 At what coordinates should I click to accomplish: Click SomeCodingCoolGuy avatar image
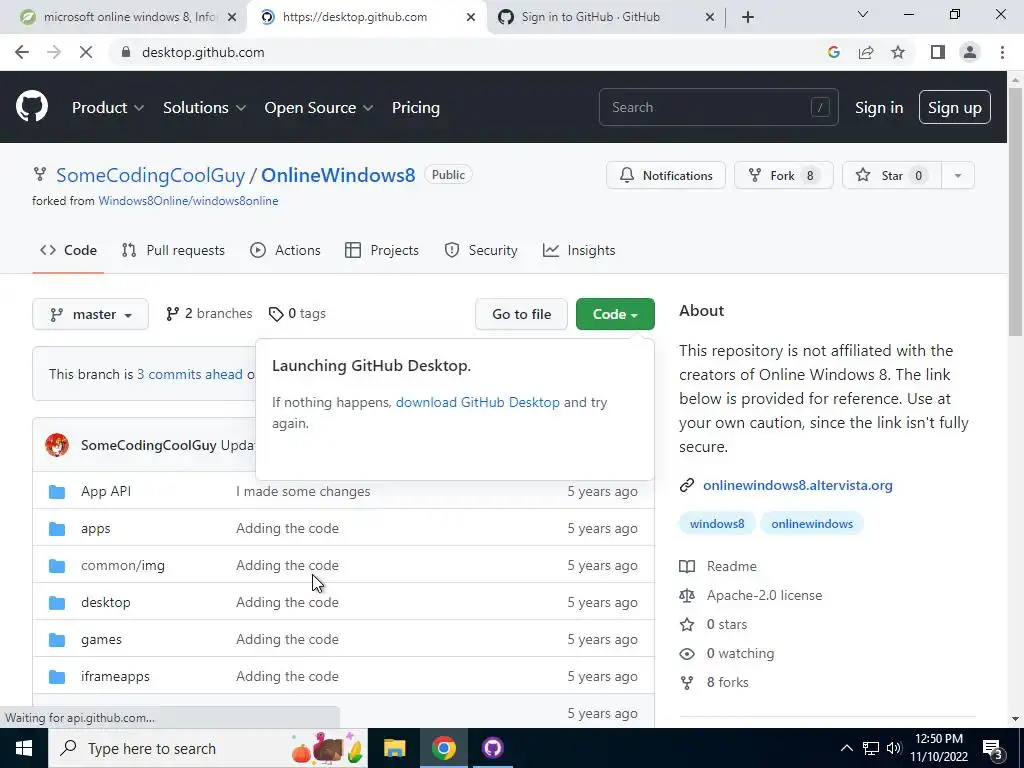(57, 445)
